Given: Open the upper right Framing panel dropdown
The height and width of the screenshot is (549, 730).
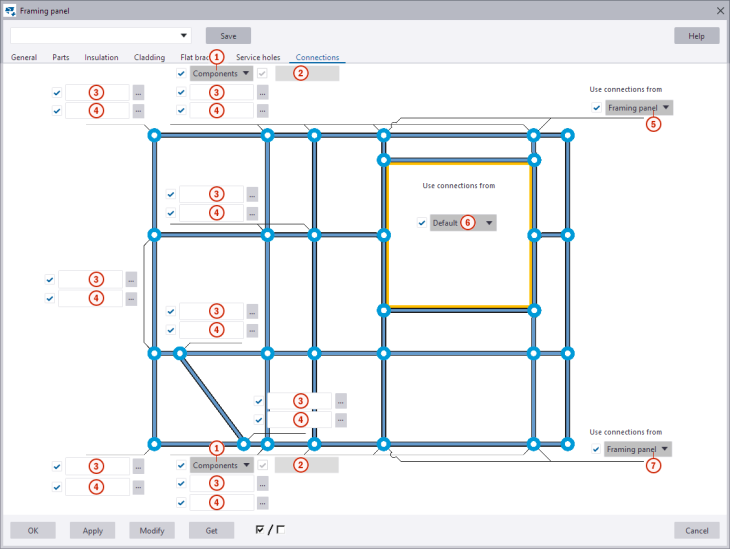Looking at the screenshot, I should click(639, 108).
